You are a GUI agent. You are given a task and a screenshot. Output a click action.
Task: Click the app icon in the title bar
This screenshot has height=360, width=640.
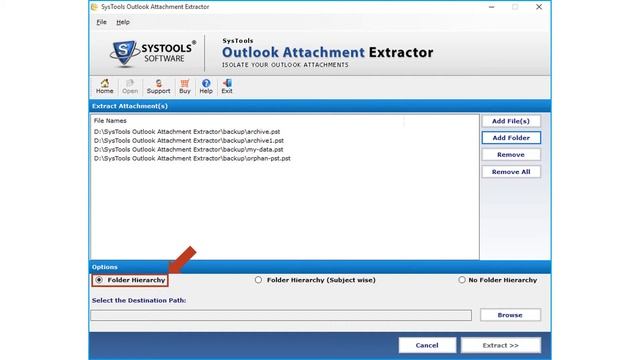click(x=94, y=7)
